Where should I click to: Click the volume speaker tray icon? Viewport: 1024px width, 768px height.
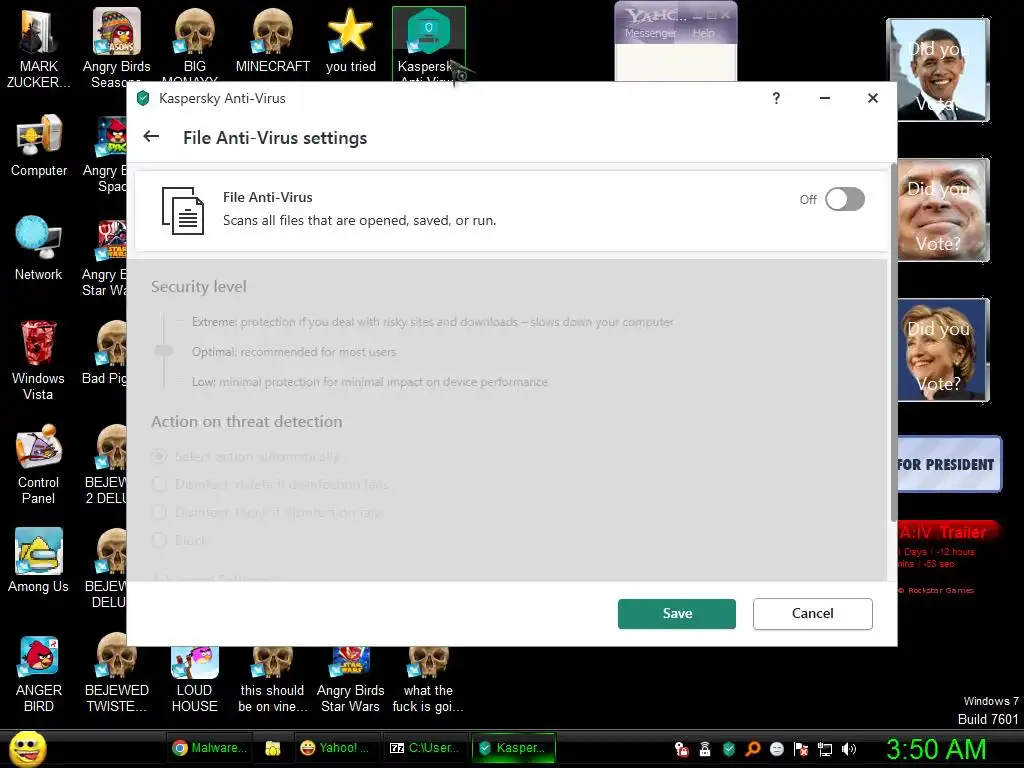click(x=849, y=749)
